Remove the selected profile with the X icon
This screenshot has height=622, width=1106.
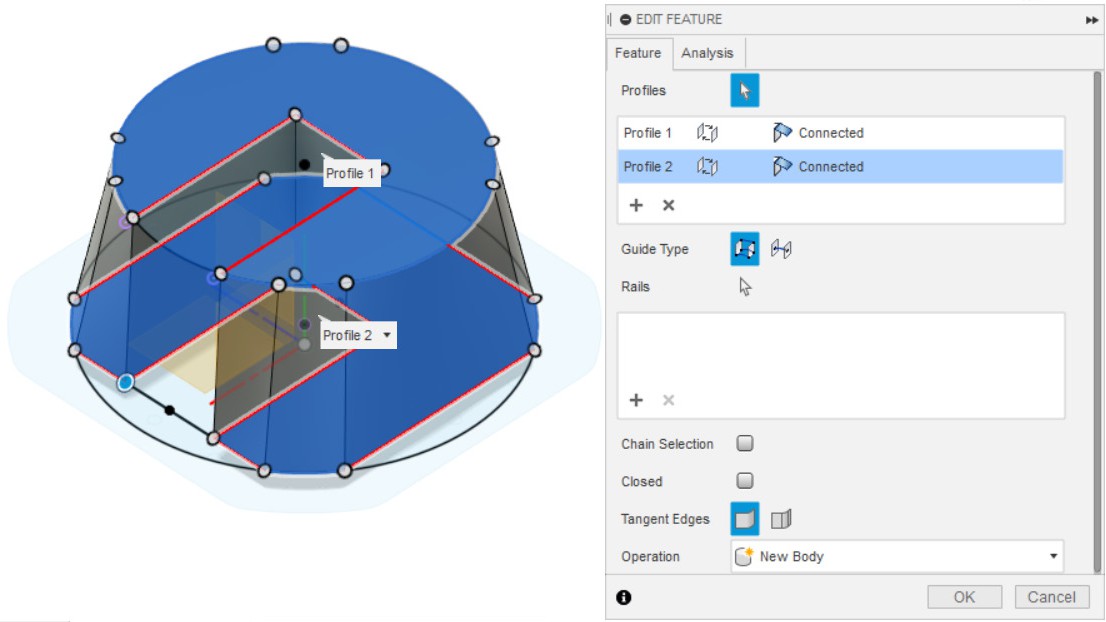click(x=669, y=205)
